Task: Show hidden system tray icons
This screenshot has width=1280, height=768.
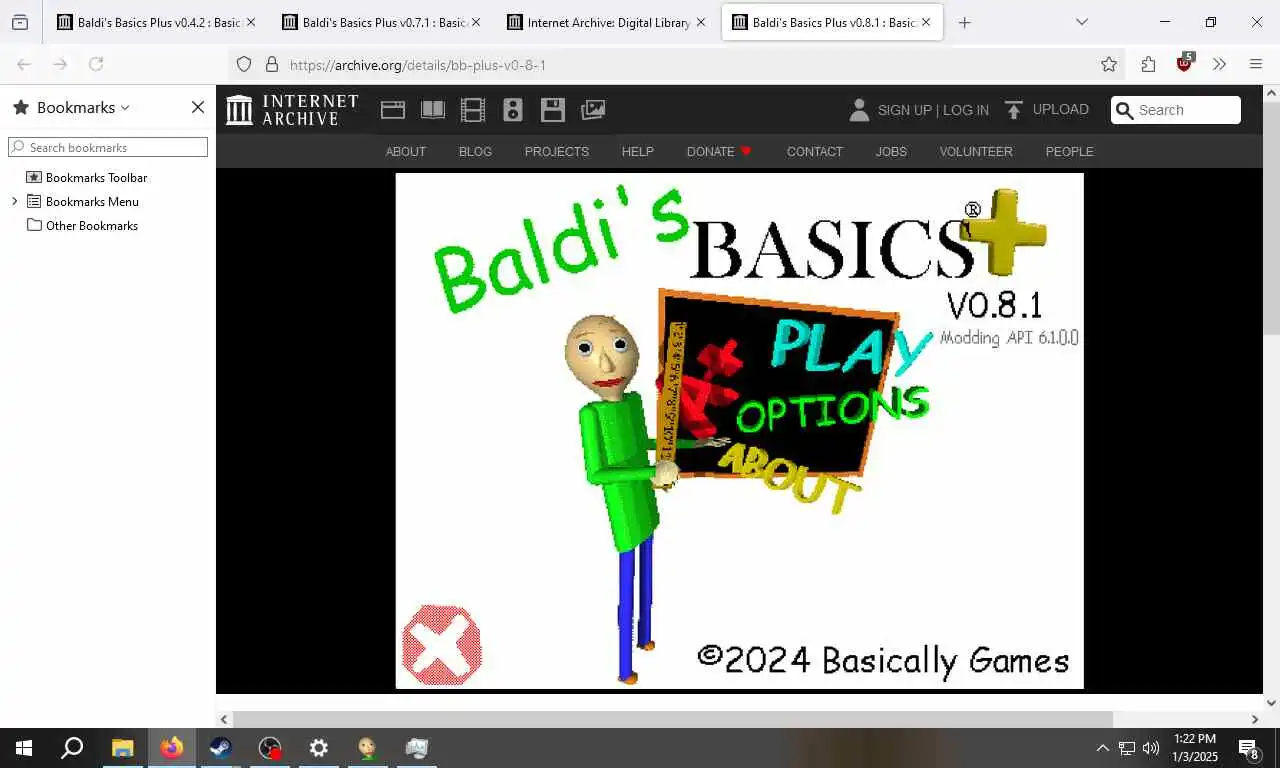Action: [1102, 747]
